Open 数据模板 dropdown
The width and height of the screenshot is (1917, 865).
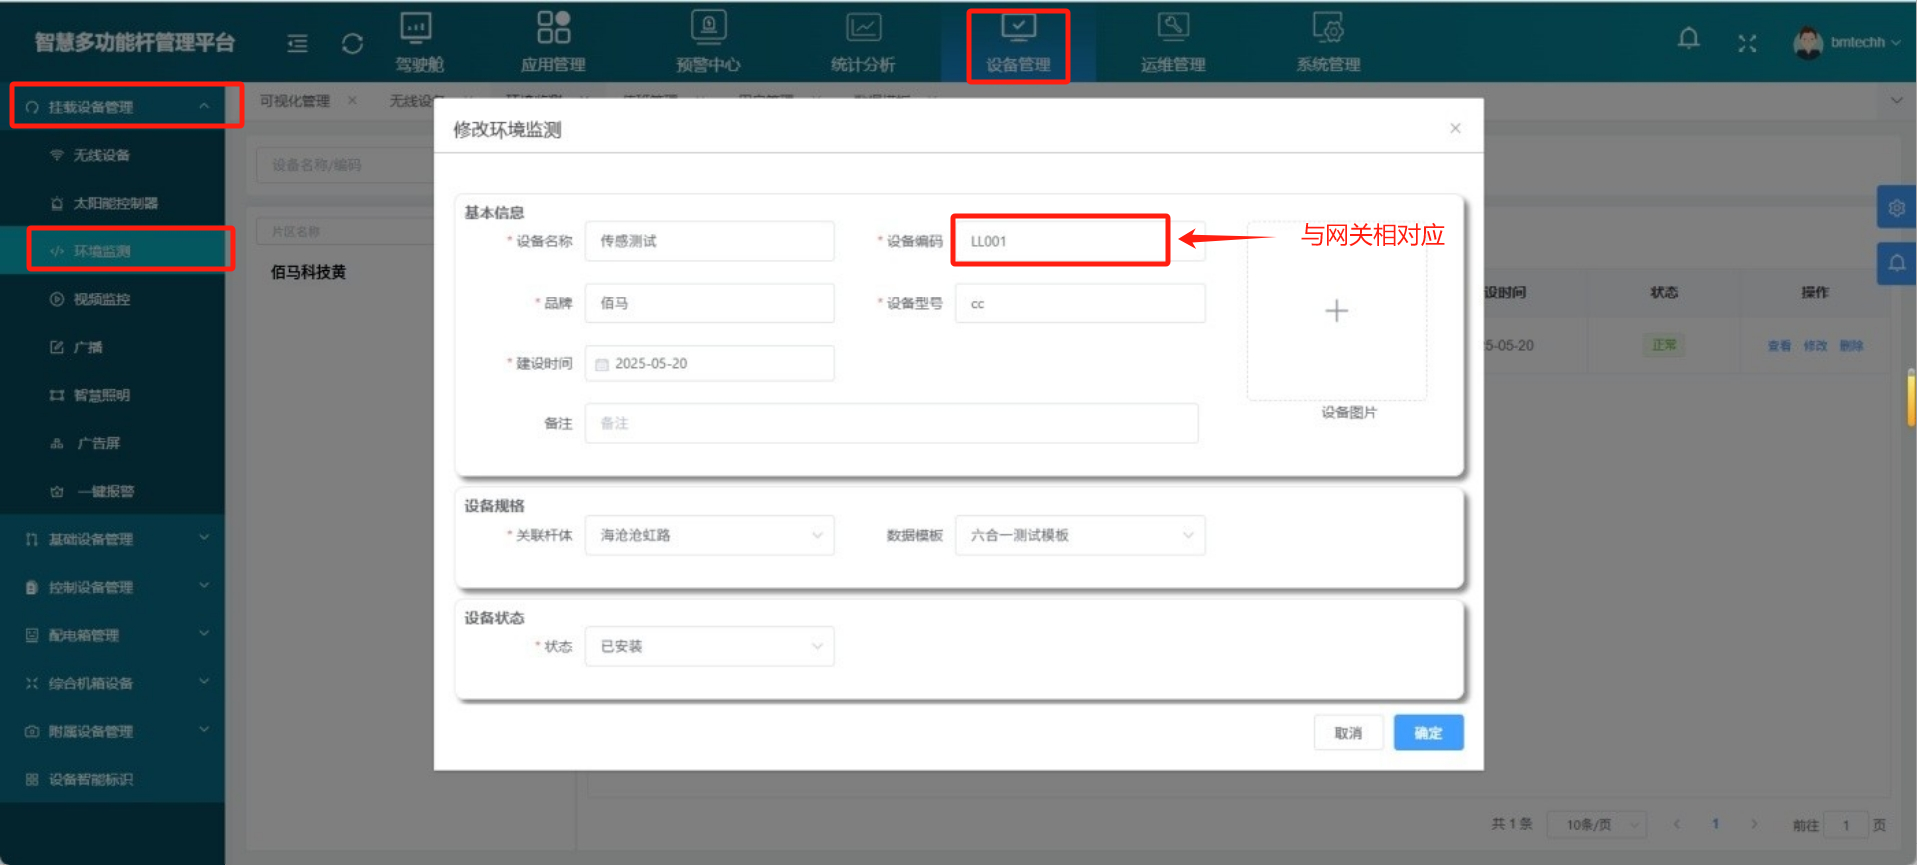pyautogui.click(x=1079, y=535)
